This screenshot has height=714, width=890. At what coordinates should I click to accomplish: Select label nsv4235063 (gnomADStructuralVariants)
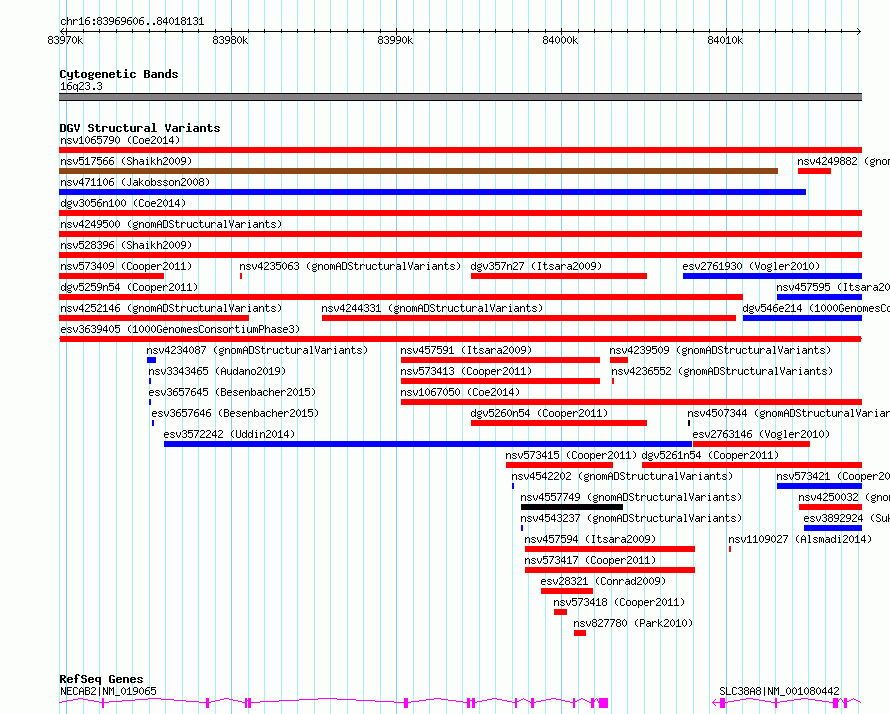click(x=350, y=266)
